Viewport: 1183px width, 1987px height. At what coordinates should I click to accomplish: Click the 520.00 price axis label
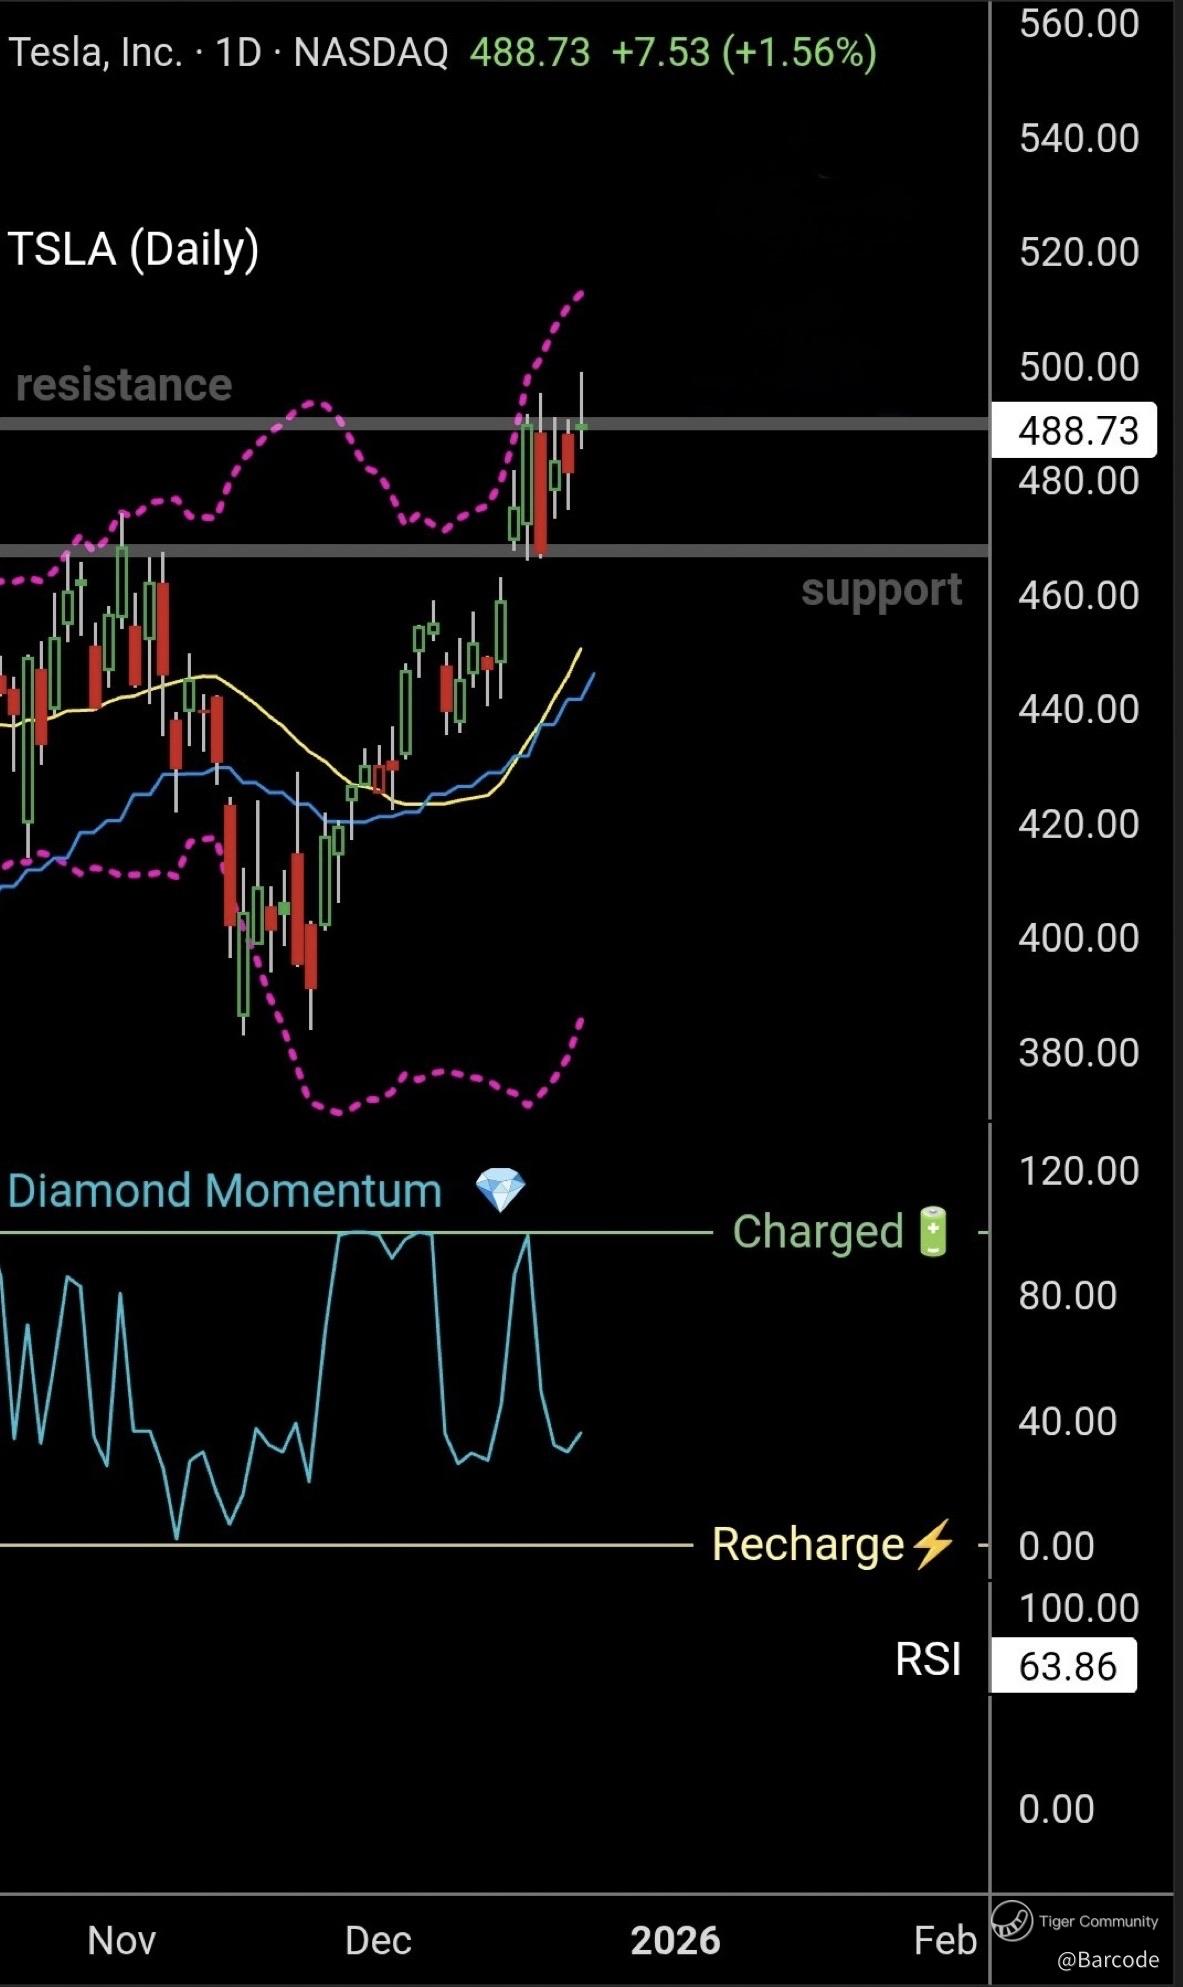[x=1079, y=252]
